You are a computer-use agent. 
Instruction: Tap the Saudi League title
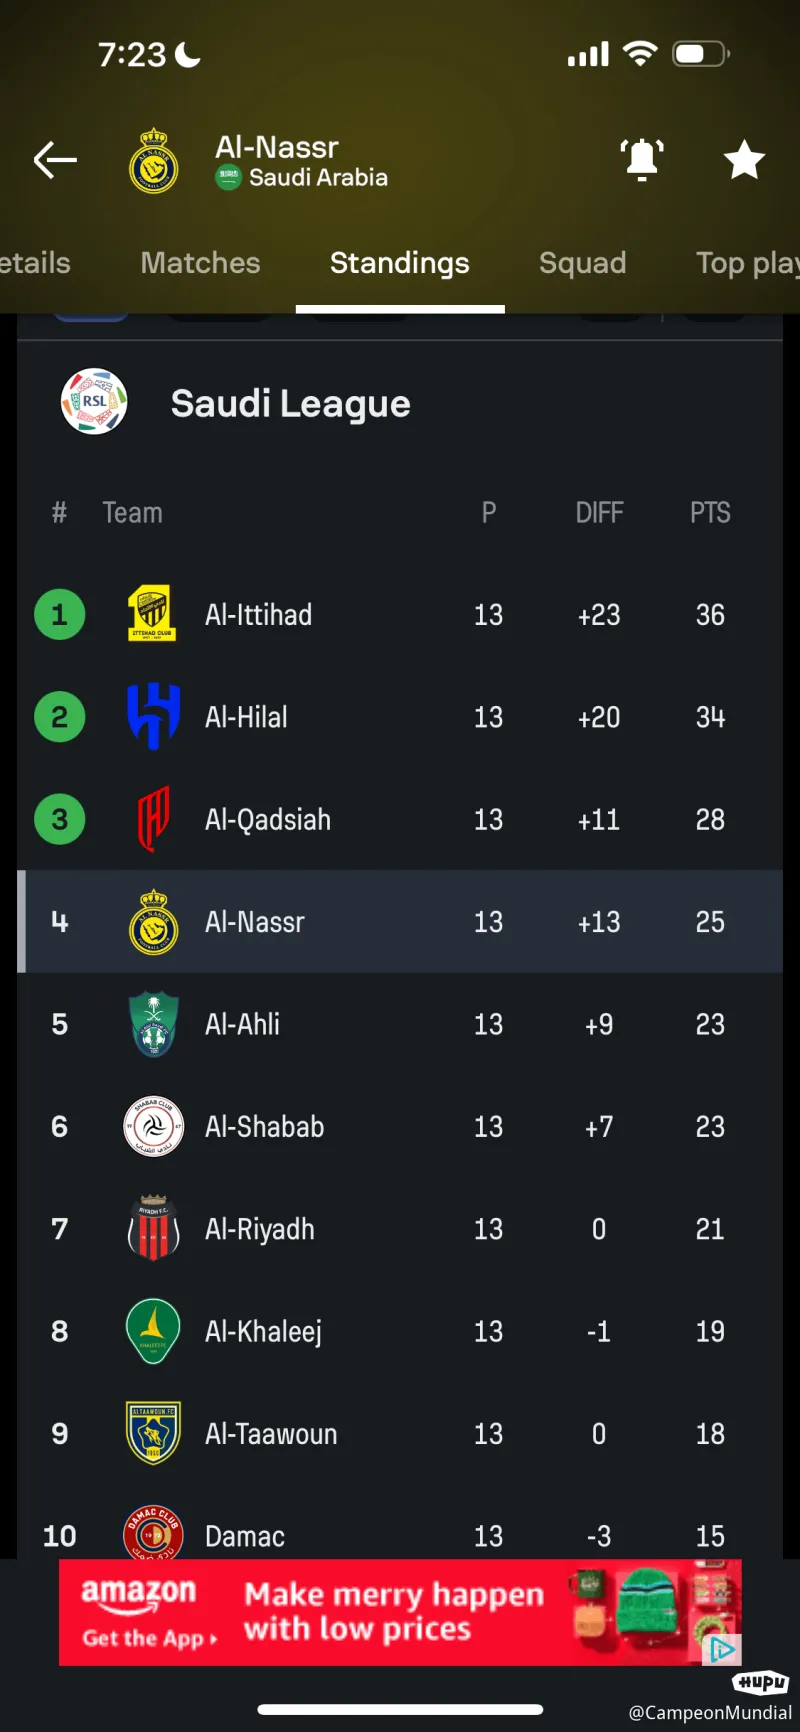pyautogui.click(x=290, y=404)
